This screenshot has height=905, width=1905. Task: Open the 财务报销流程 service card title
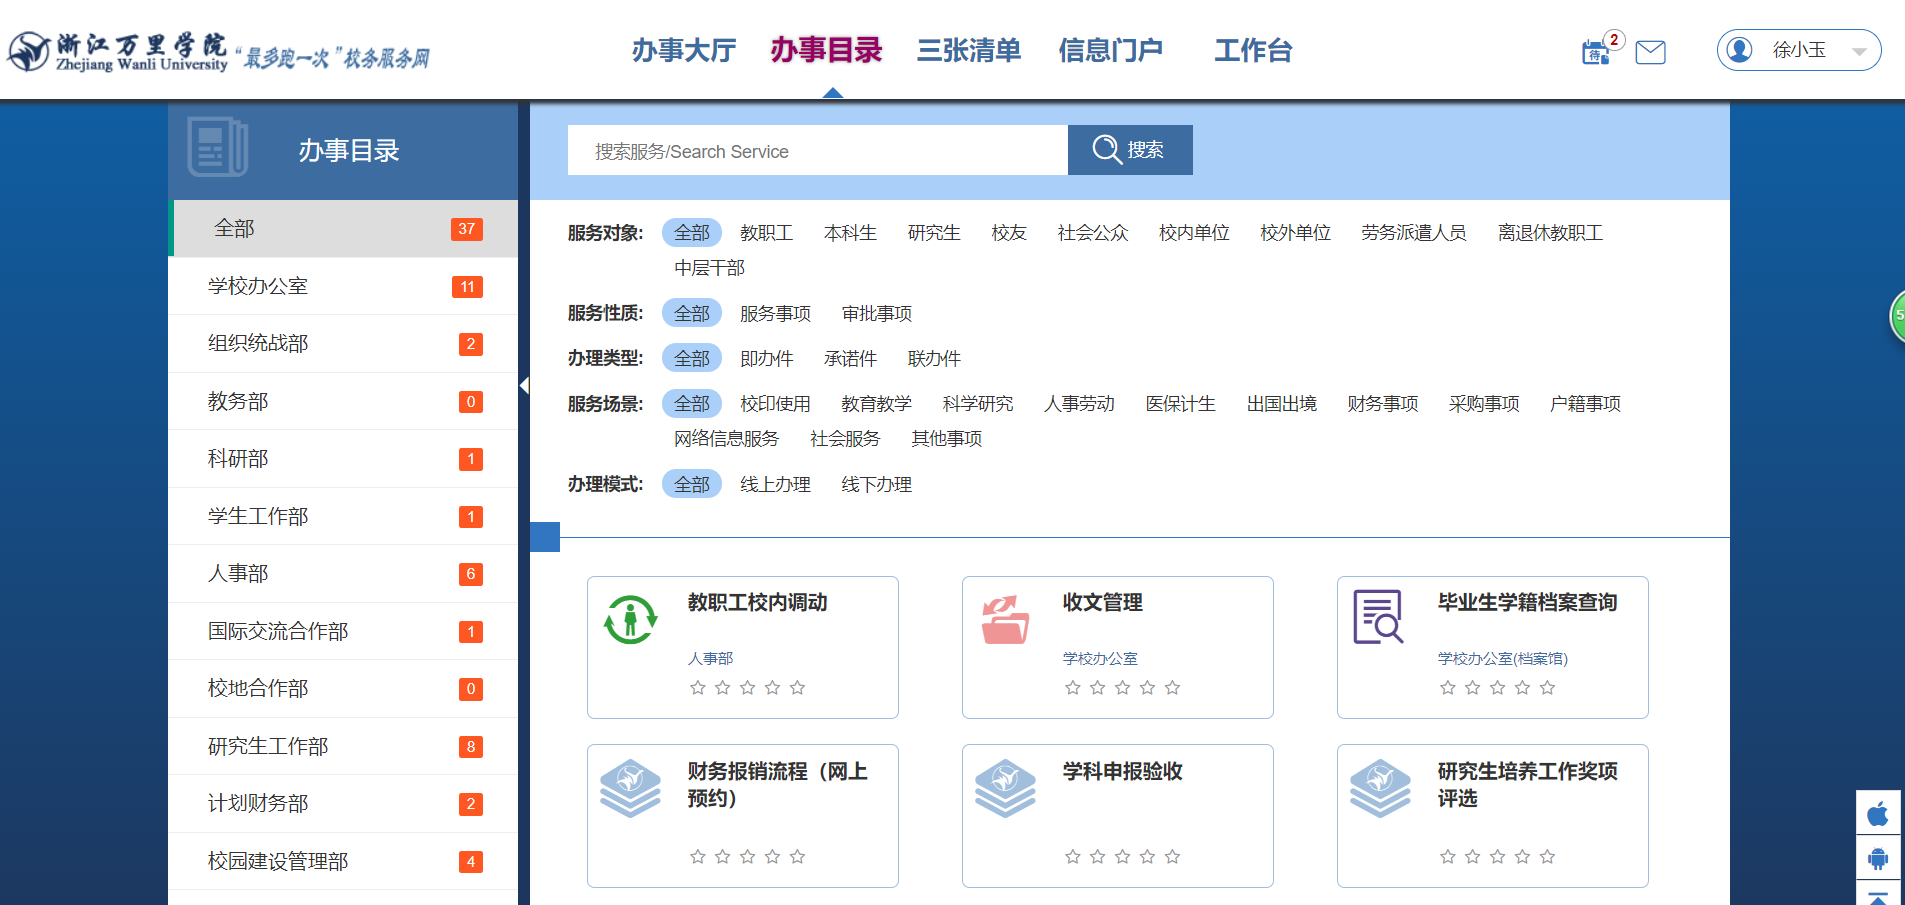777,784
